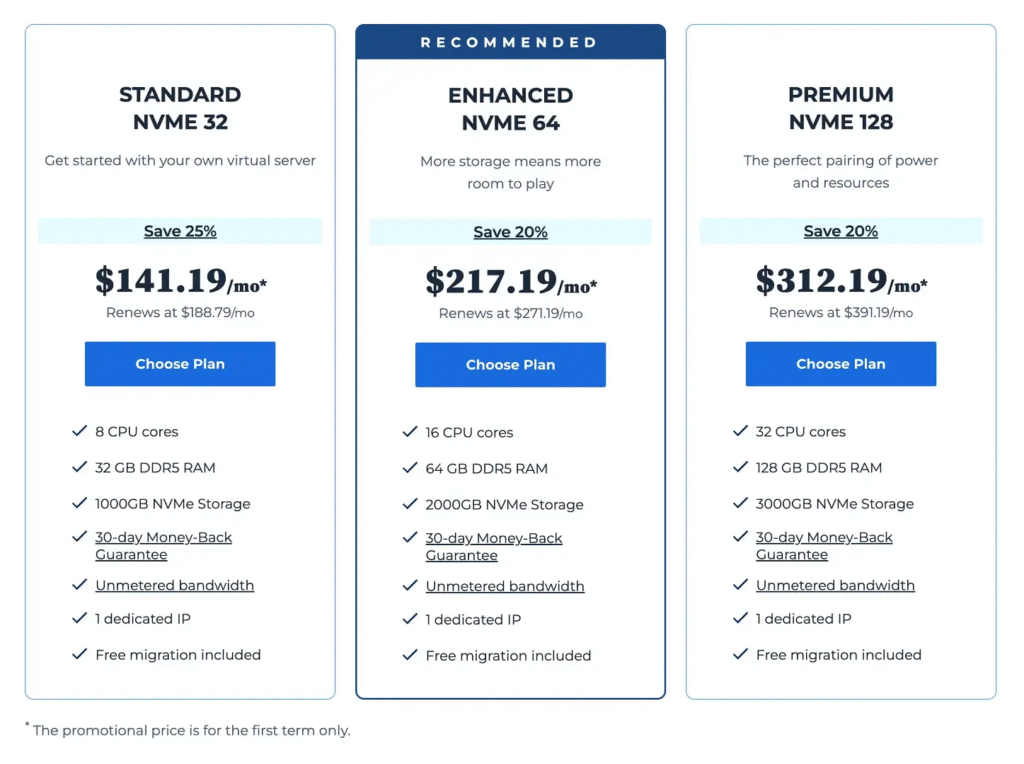Viewport: 1024px width, 764px height.
Task: Click Unmetered bandwidth link in Premium plan
Action: 835,585
